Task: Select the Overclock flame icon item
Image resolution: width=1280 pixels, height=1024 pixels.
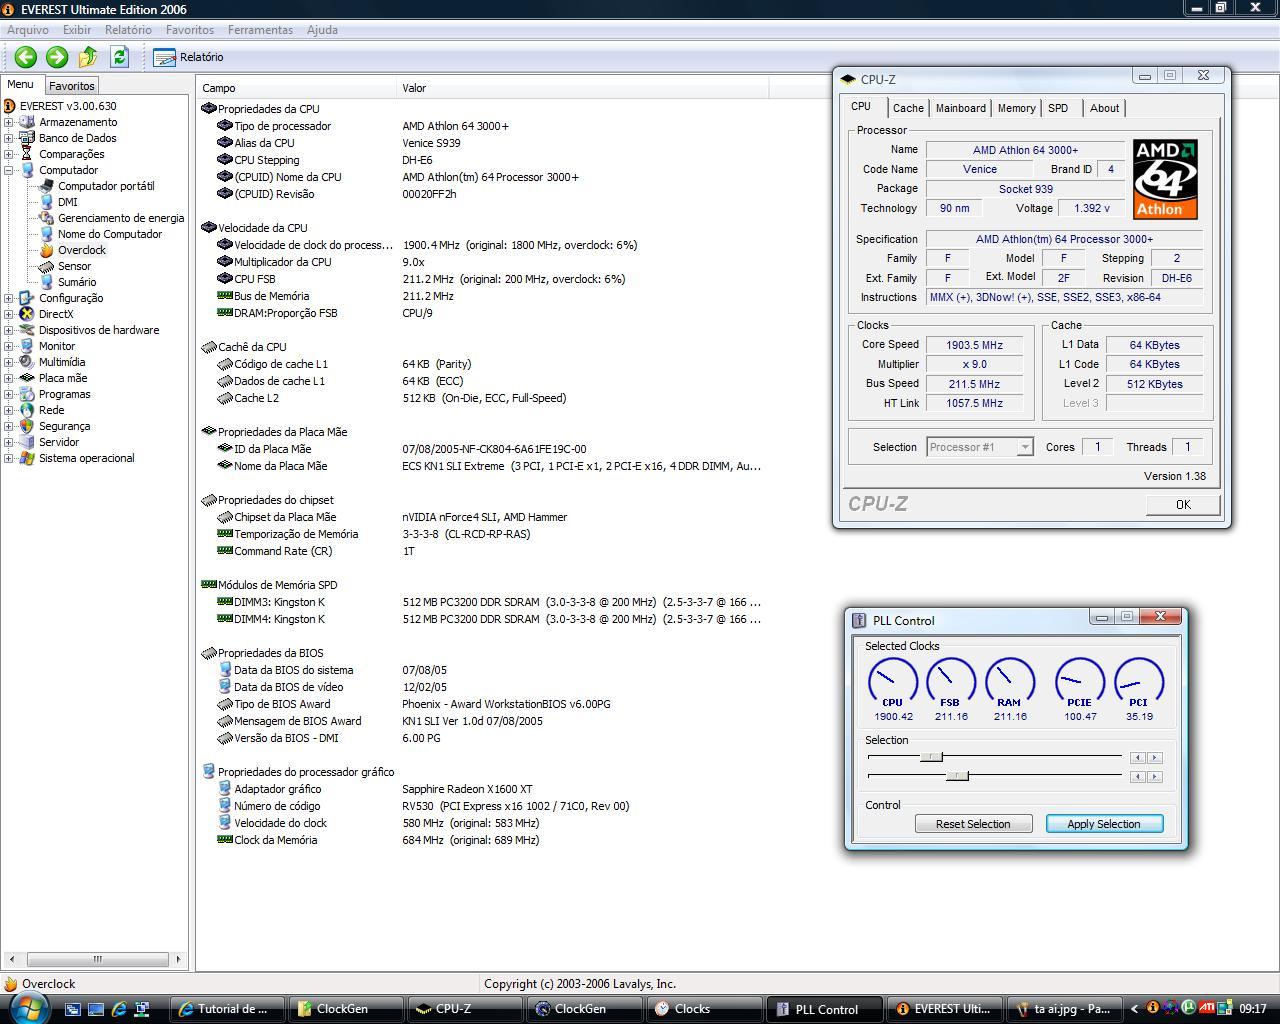Action: (x=46, y=250)
